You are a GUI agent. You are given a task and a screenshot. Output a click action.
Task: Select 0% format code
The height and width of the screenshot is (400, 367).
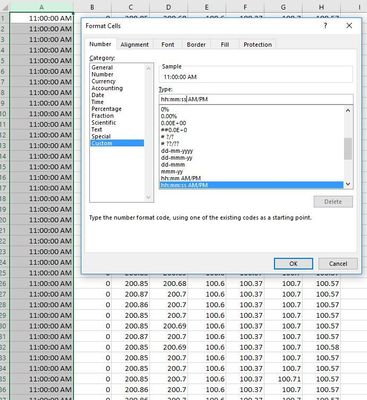(251, 109)
